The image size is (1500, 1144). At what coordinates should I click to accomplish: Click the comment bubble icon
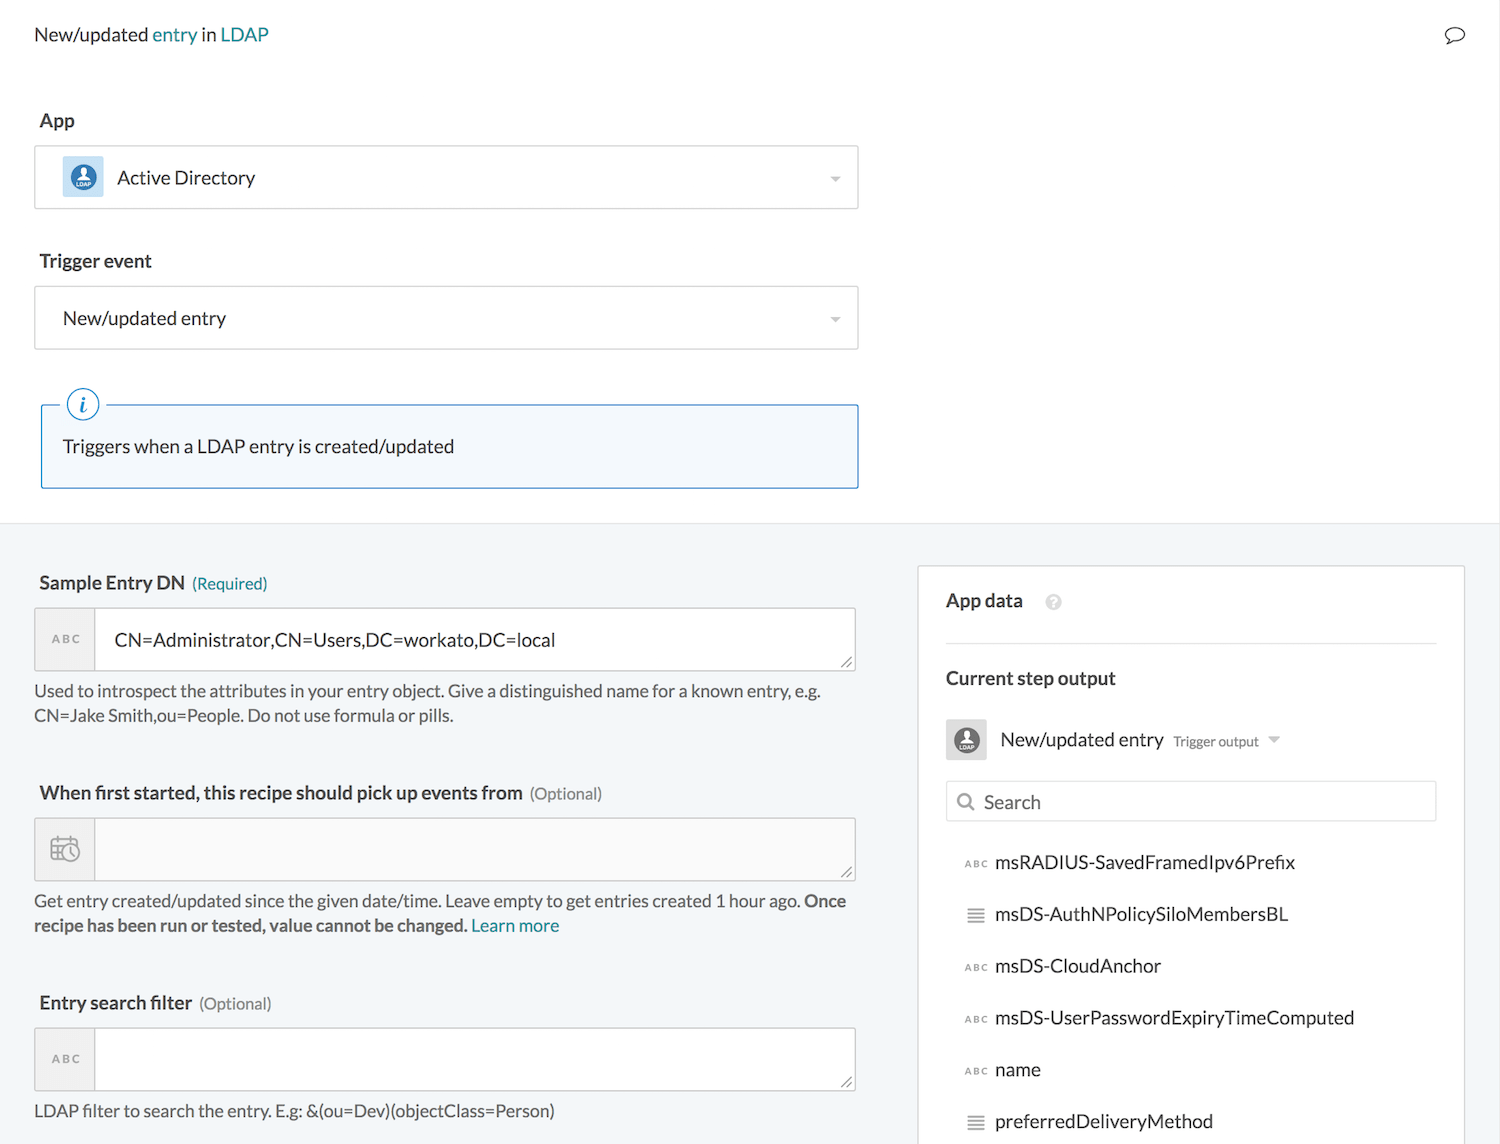(1454, 36)
